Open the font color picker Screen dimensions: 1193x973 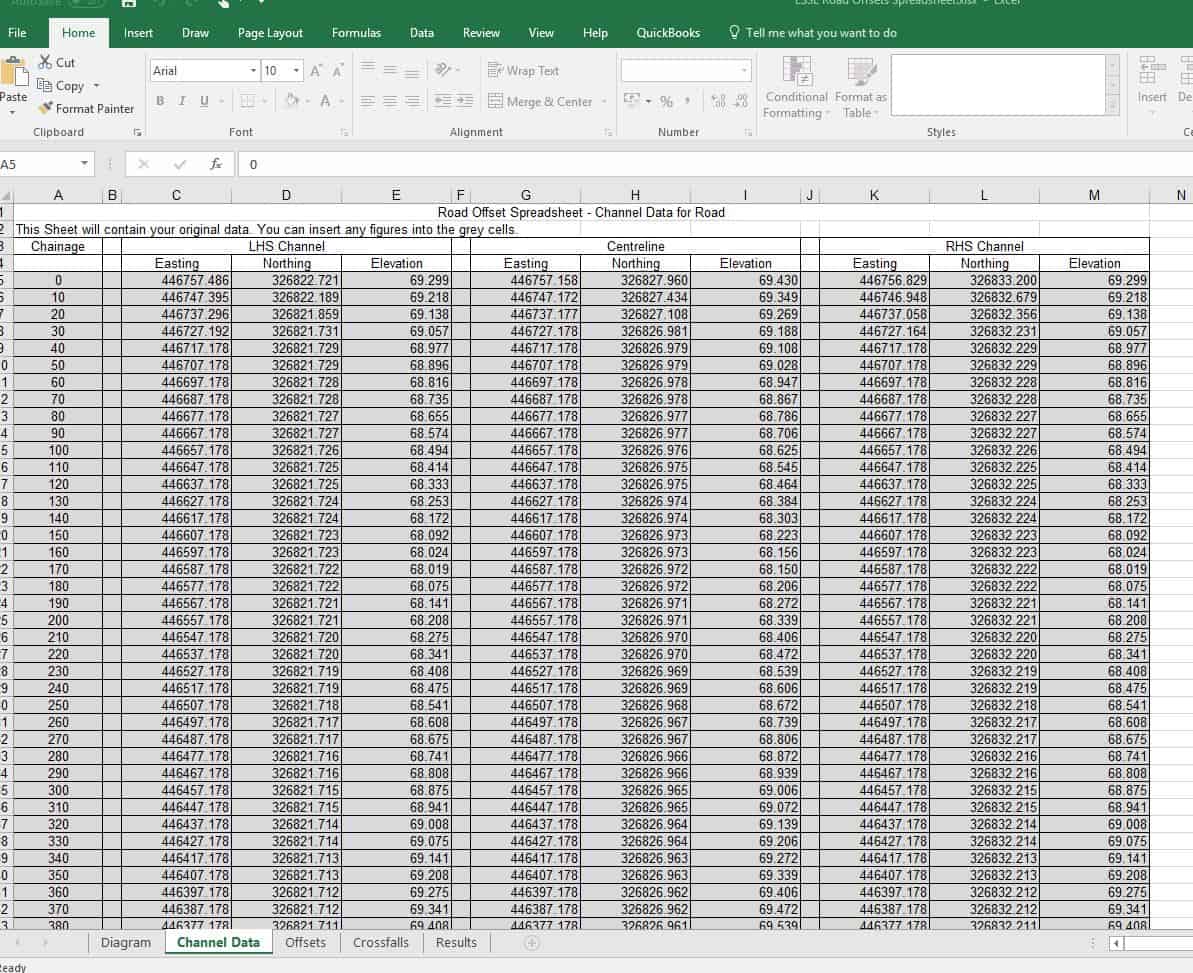tap(342, 101)
